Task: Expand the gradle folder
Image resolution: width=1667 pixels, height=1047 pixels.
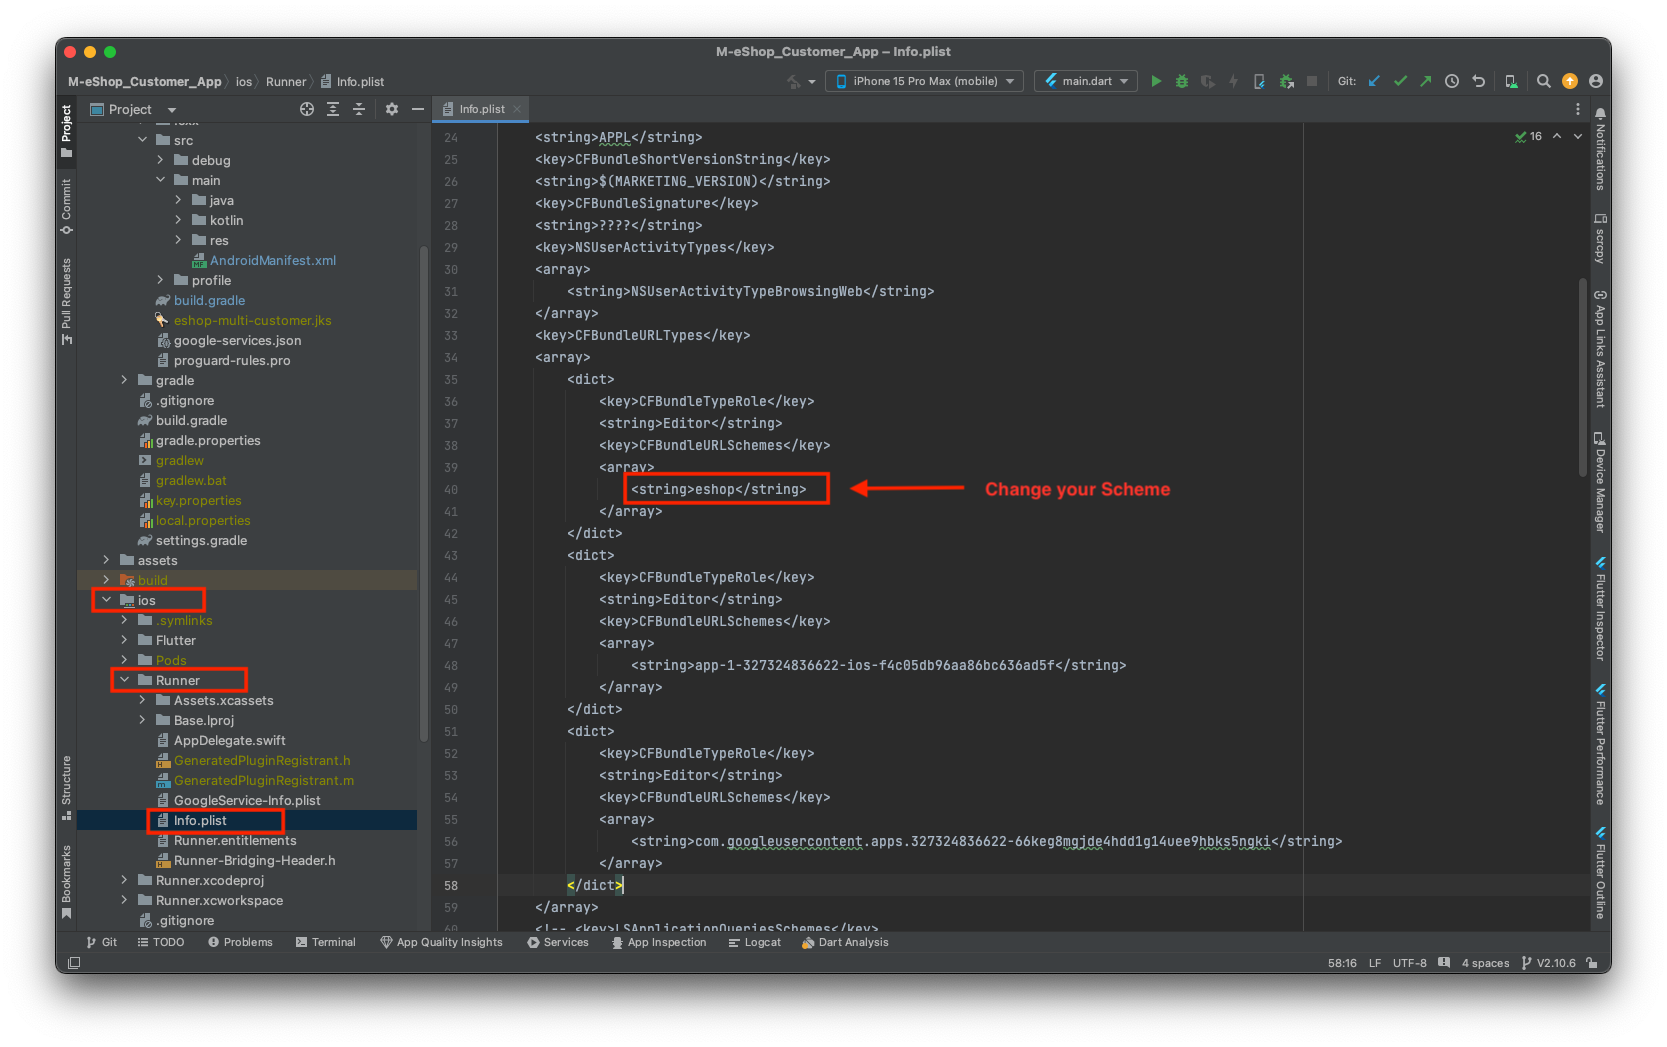Action: point(124,380)
